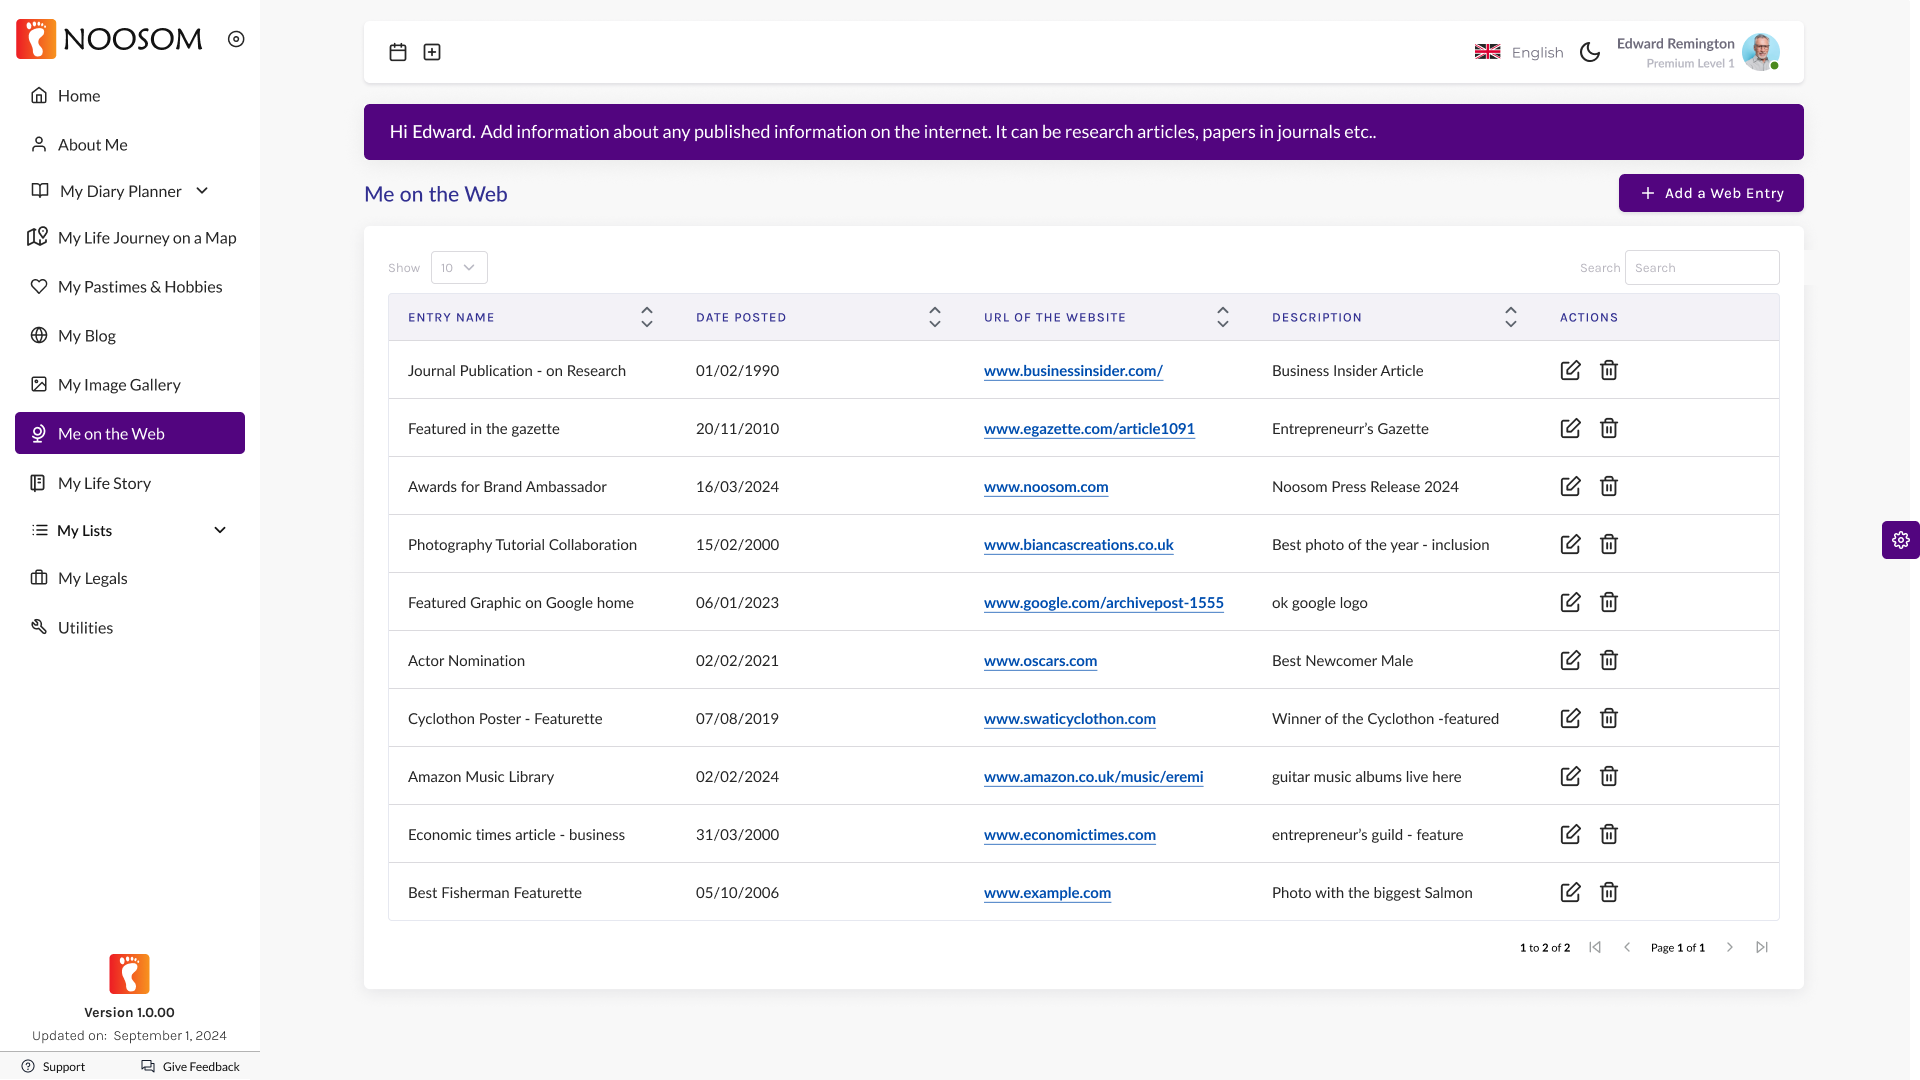The image size is (1920, 1080).
Task: Delete the Actor Nomination entry
Action: pos(1608,660)
